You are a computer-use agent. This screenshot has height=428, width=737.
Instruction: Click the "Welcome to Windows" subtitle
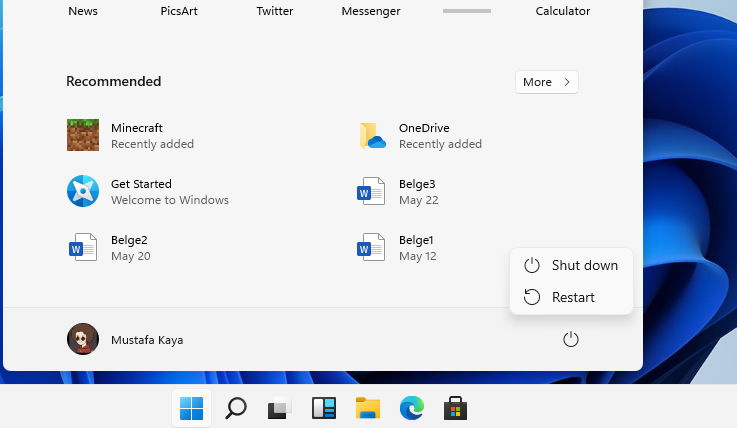[x=170, y=200]
